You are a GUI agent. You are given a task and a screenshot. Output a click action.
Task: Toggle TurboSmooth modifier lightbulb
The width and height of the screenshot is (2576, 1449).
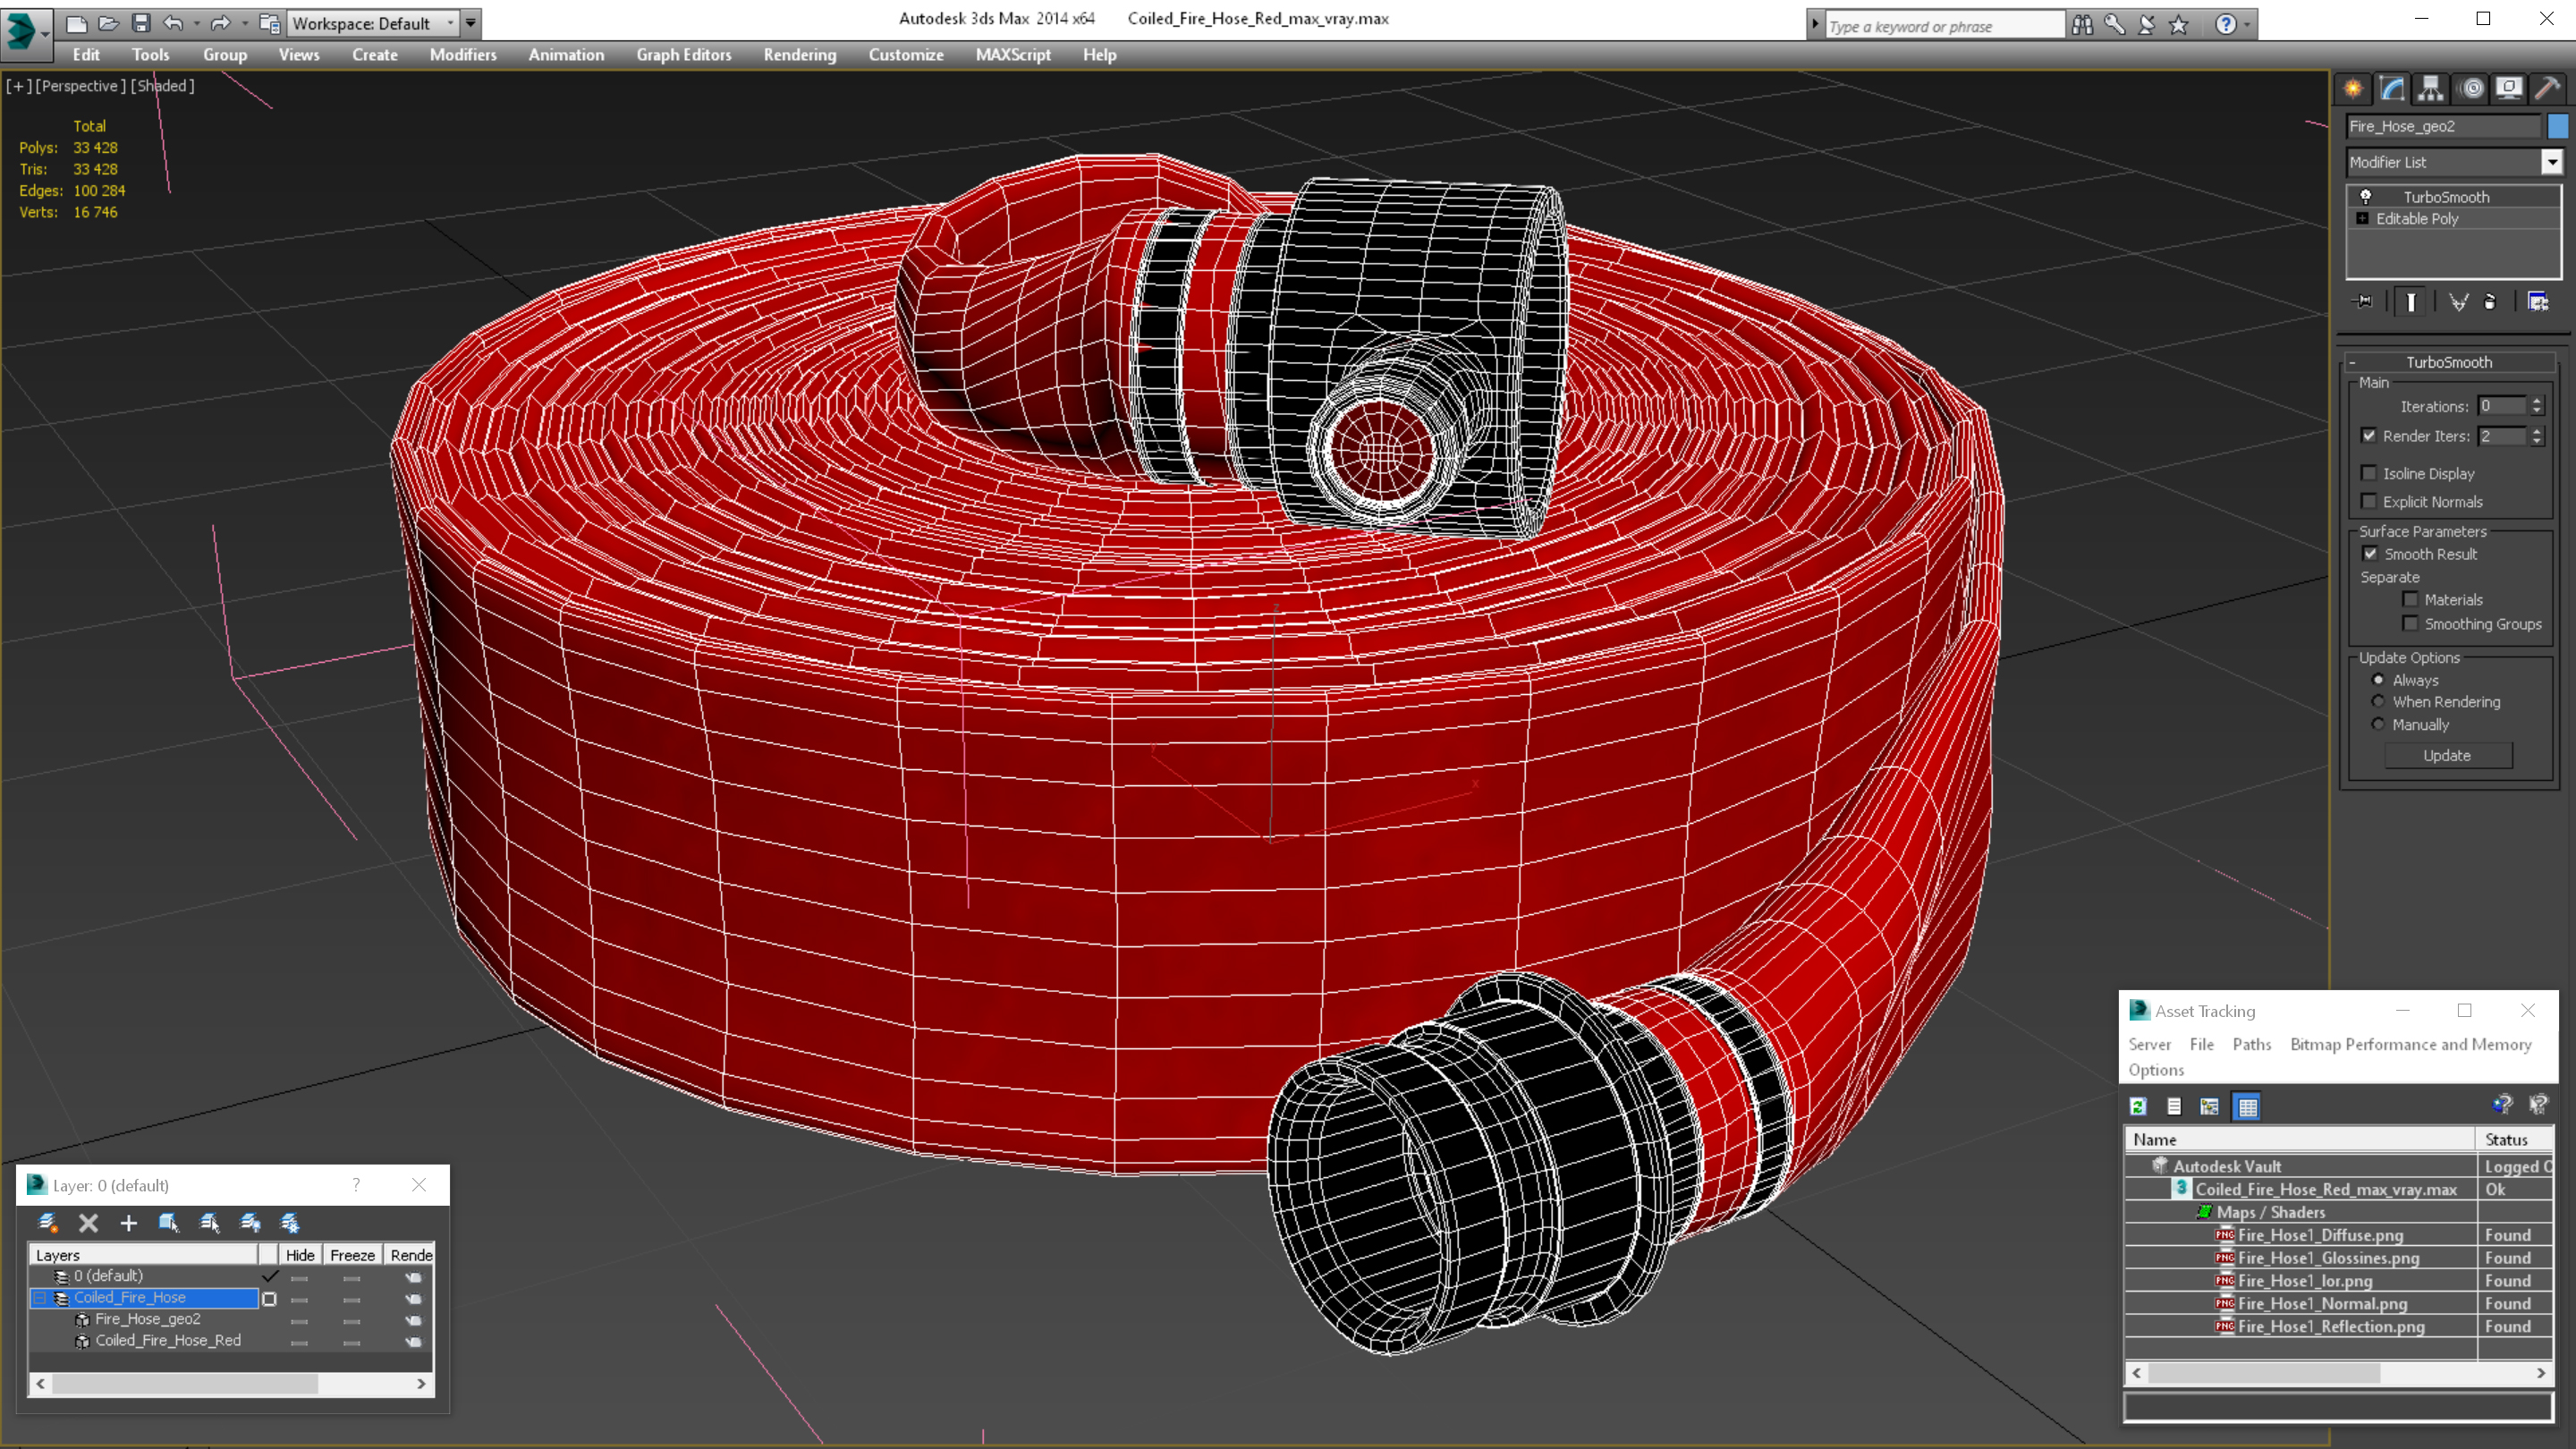tap(2366, 197)
